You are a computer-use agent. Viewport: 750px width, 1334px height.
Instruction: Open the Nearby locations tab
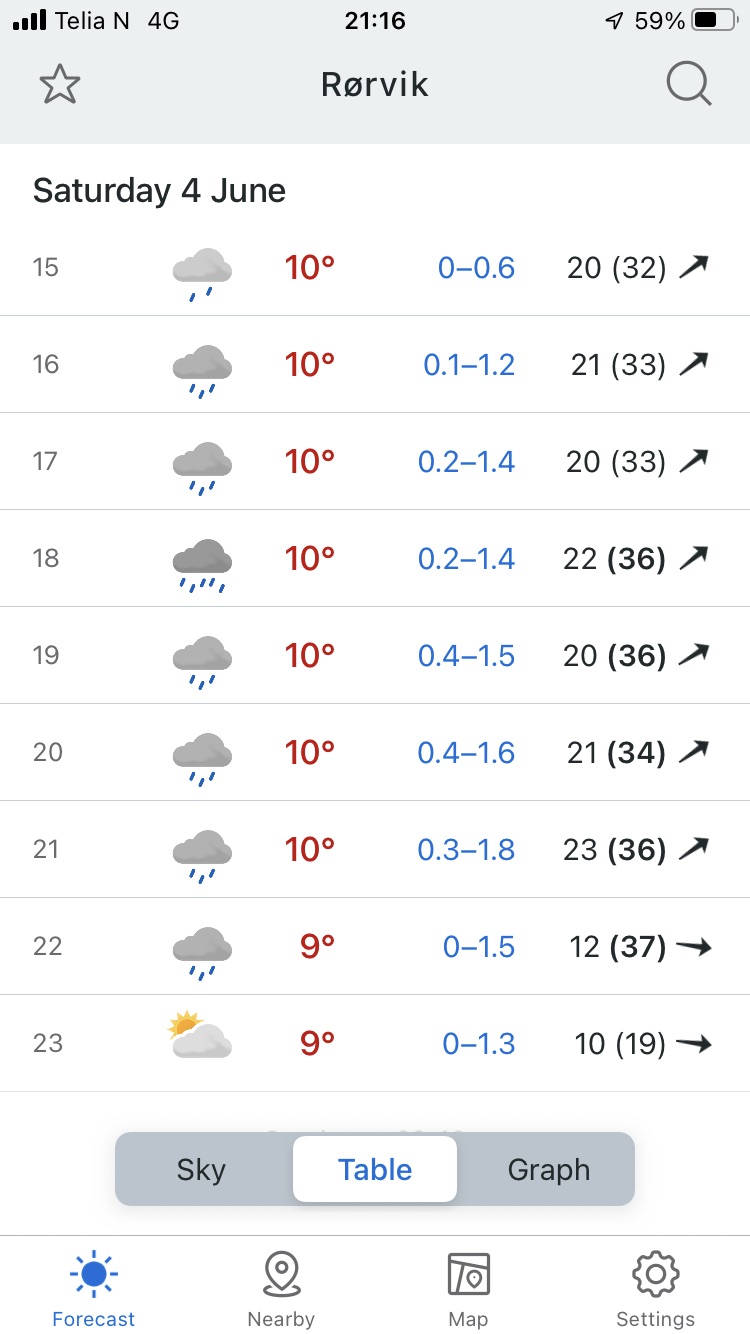[281, 1288]
